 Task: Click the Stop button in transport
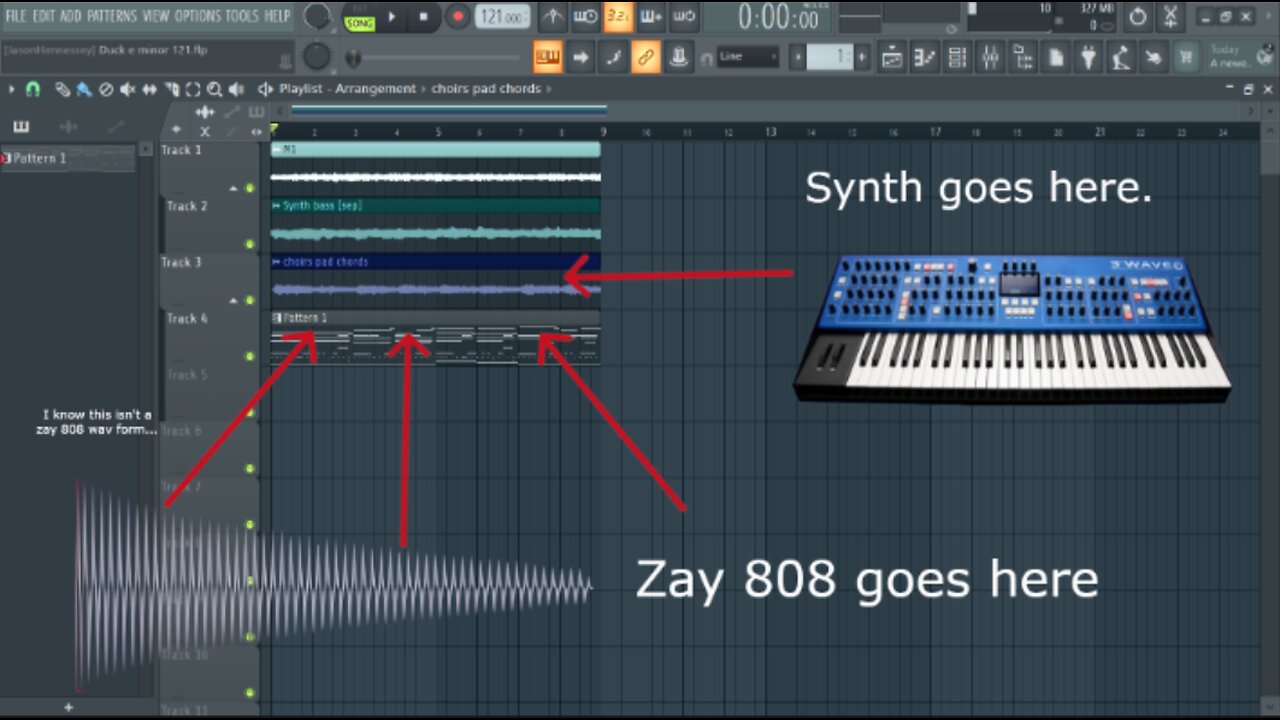(x=423, y=17)
